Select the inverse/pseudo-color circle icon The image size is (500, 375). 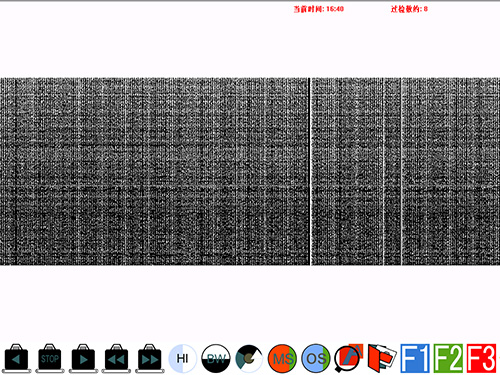(x=249, y=358)
